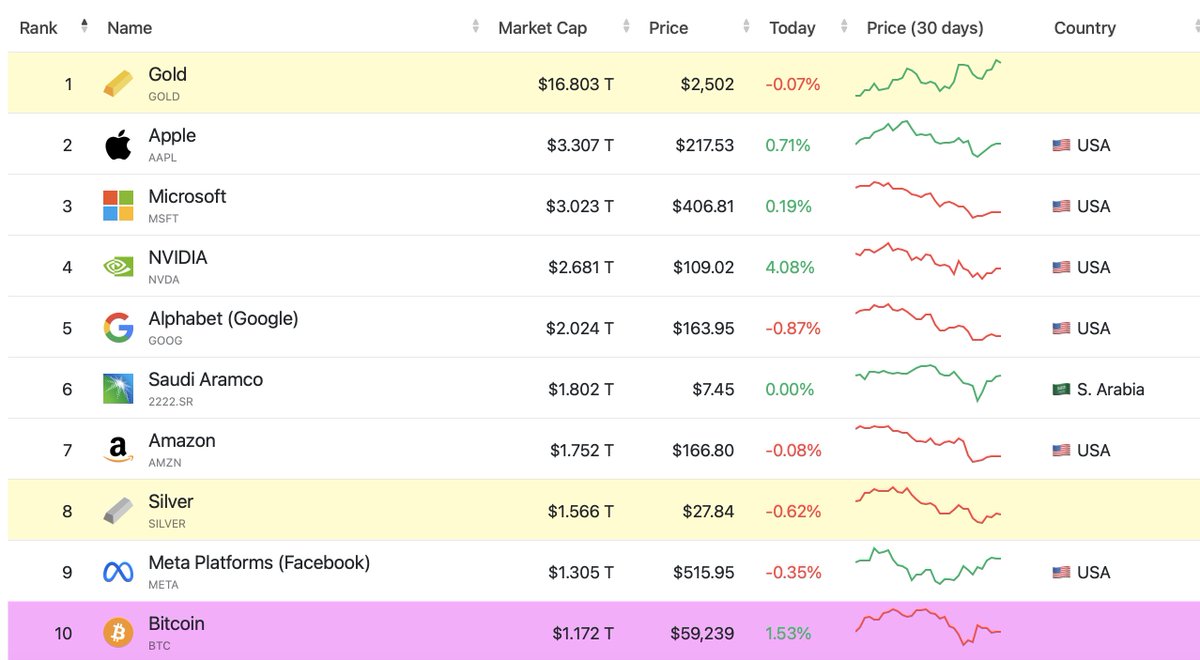Click Alphabet's -0.87% daily change
Viewport: 1200px width, 660px height.
(793, 329)
